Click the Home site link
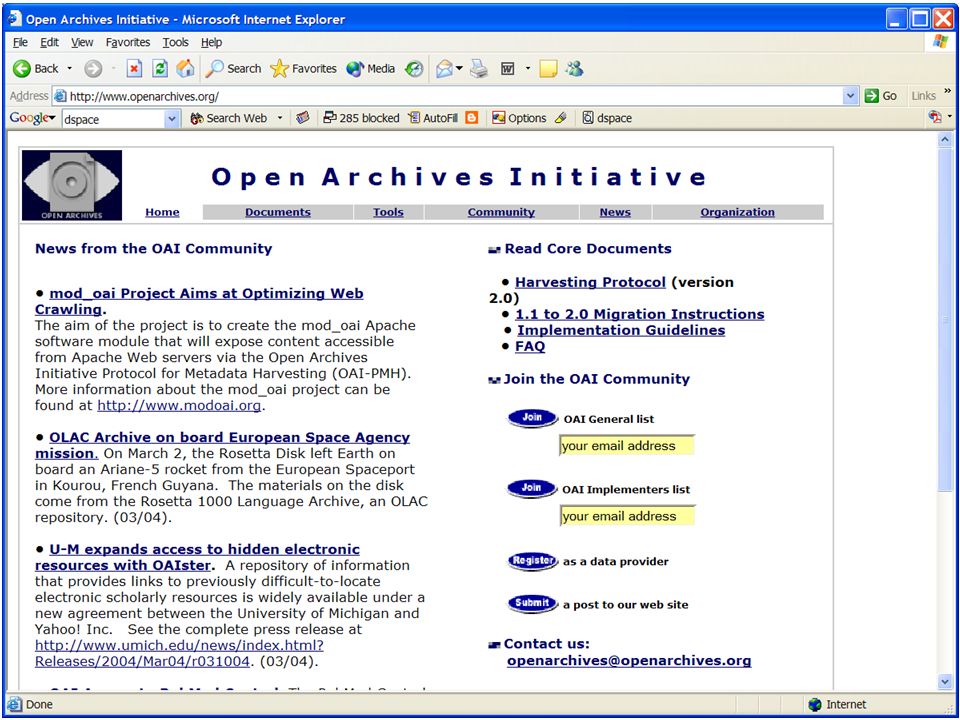Viewport: 960px width, 720px height. (162, 212)
